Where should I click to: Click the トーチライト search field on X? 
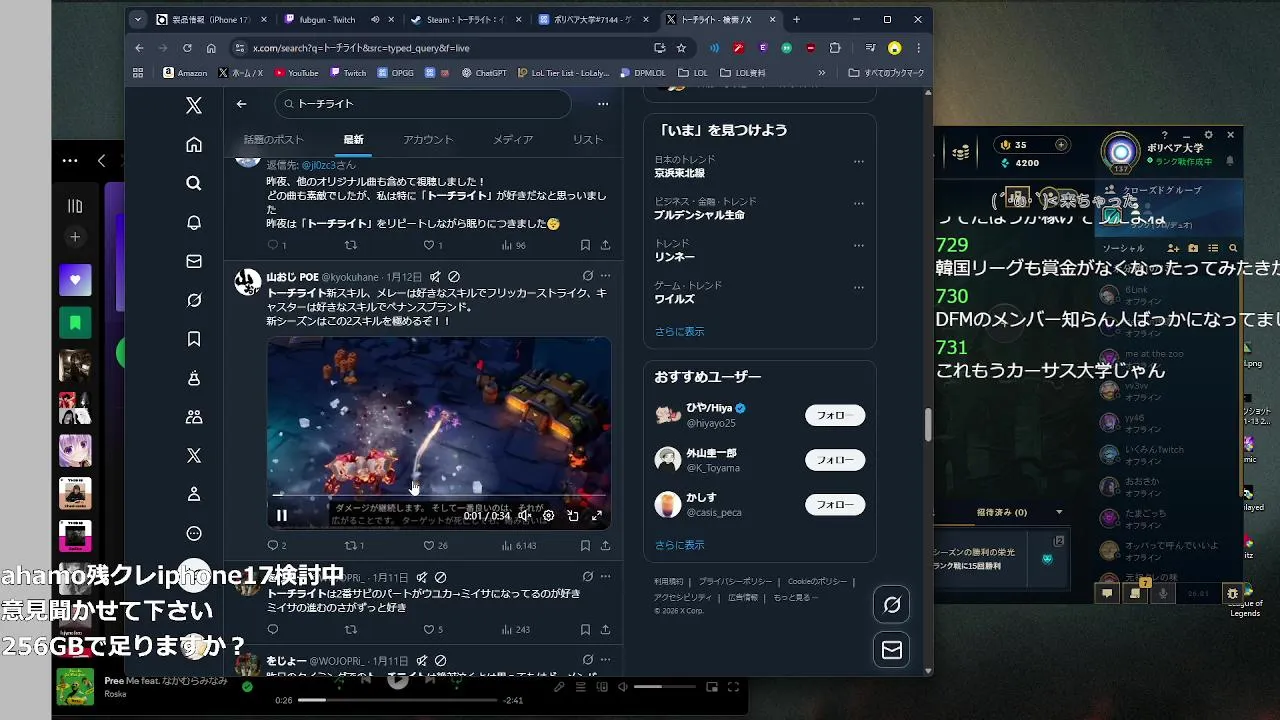[x=422, y=103]
